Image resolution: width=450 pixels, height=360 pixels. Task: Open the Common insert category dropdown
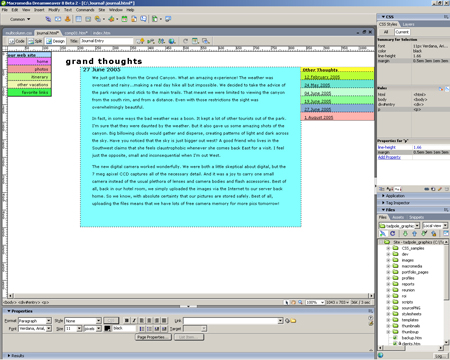[x=20, y=19]
